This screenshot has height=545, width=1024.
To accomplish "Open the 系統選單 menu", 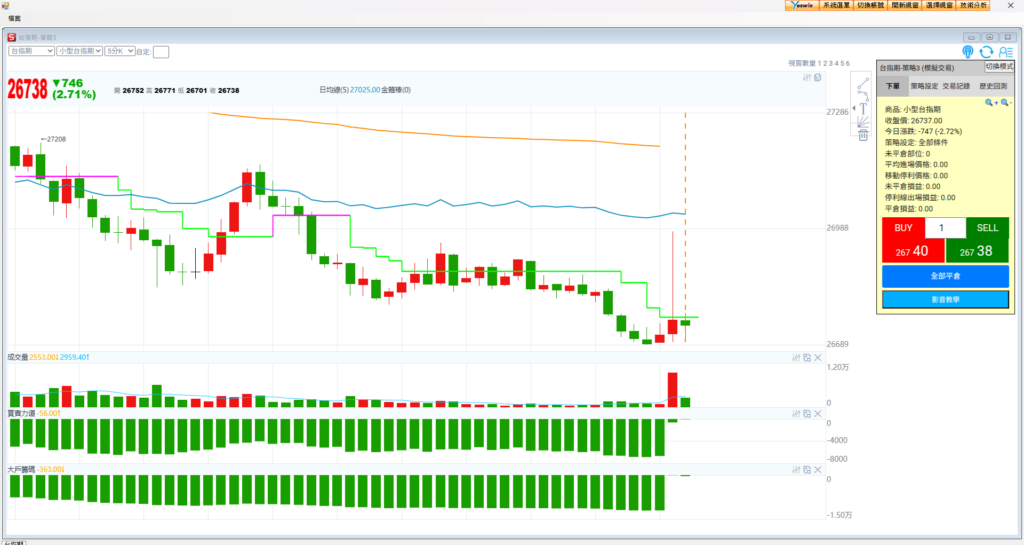I will (836, 5).
